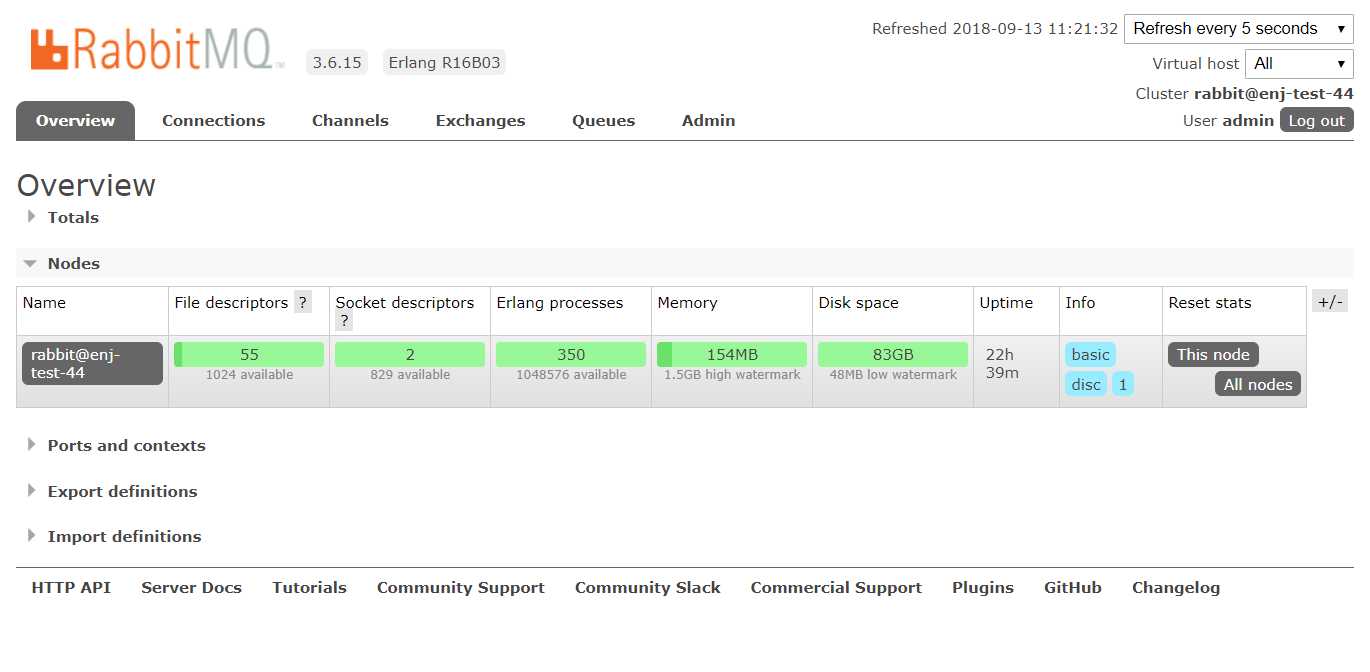Click the Name column header
The image size is (1370, 672).
click(44, 303)
